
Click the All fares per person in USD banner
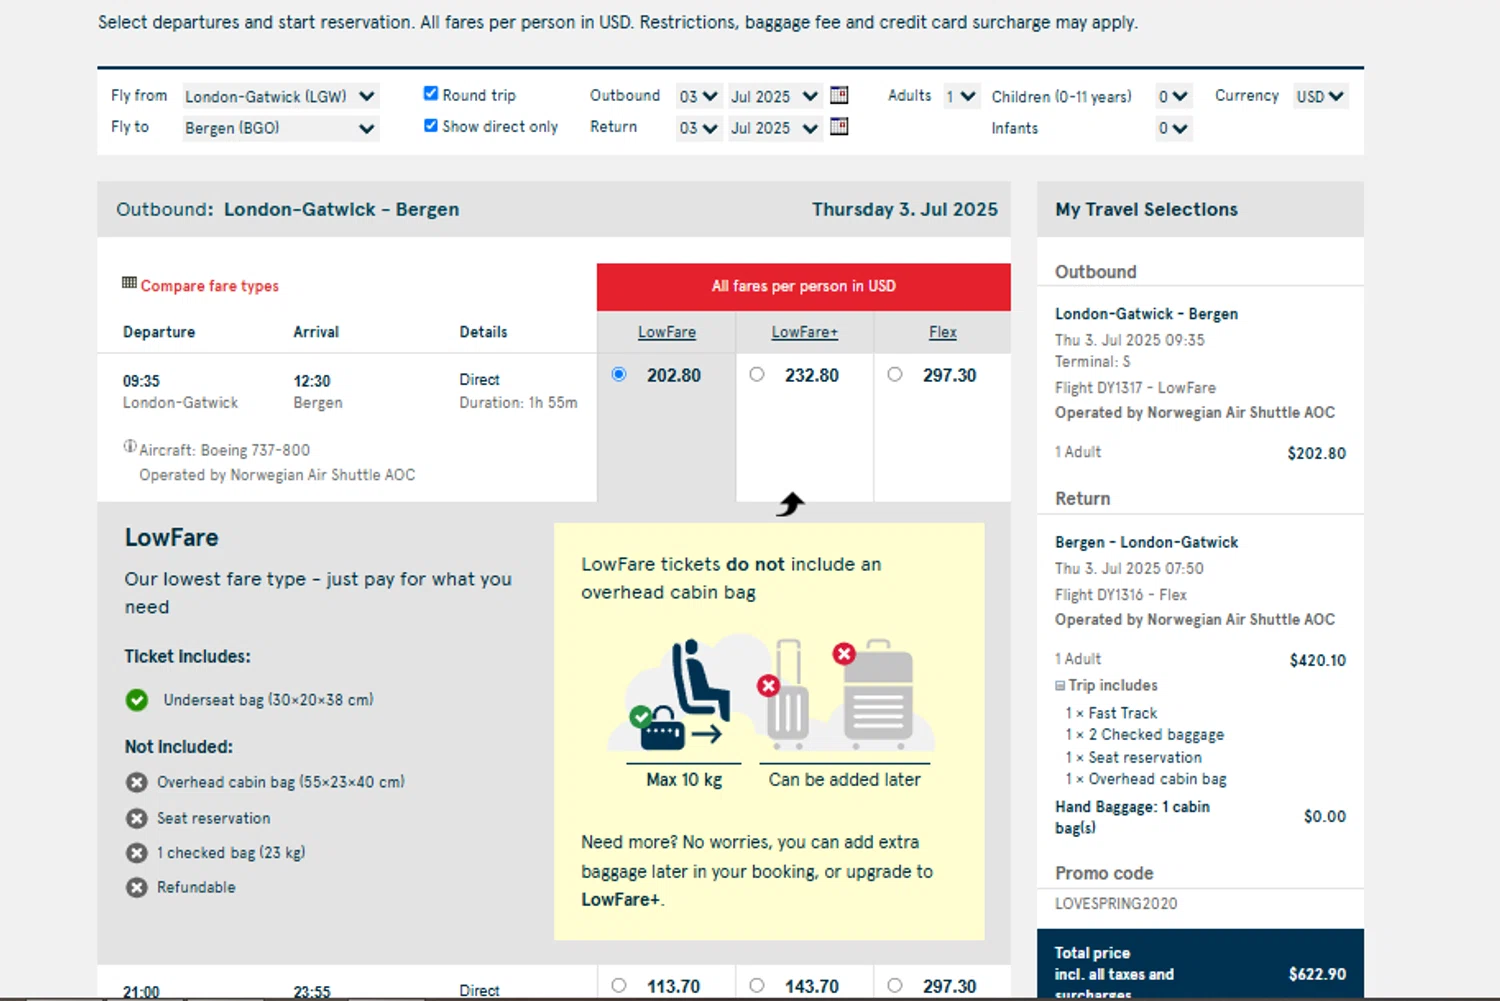804,287
